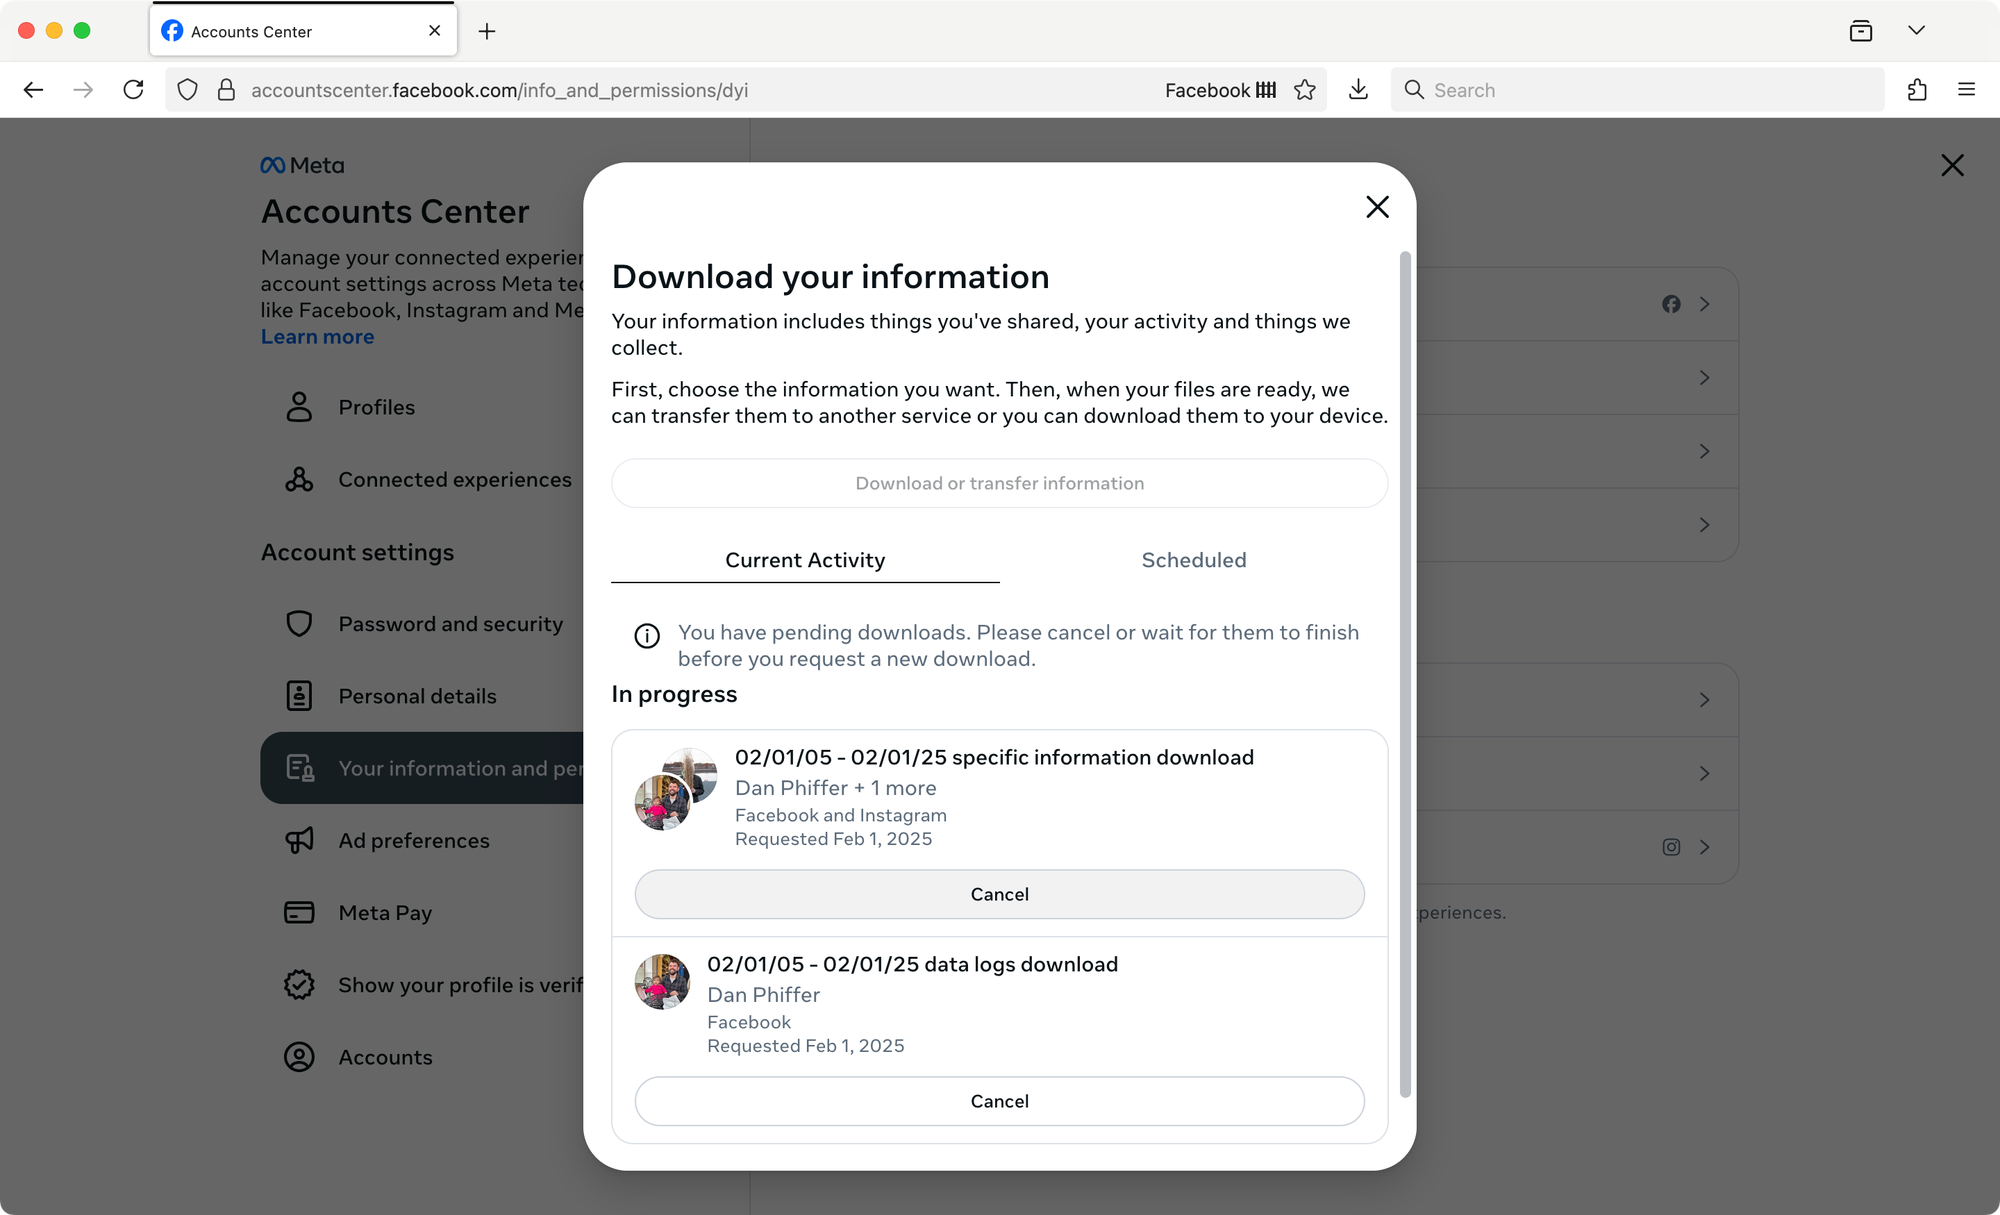Close the Download your information dialog
Screen dimensions: 2000x1215
click(1377, 204)
